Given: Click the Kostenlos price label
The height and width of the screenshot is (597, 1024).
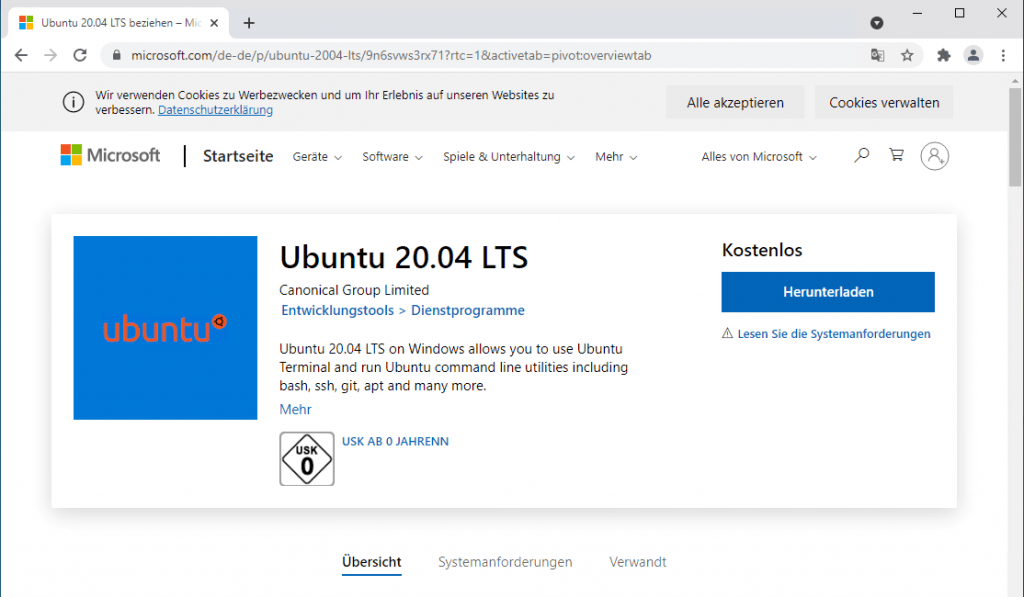Looking at the screenshot, I should [x=761, y=250].
